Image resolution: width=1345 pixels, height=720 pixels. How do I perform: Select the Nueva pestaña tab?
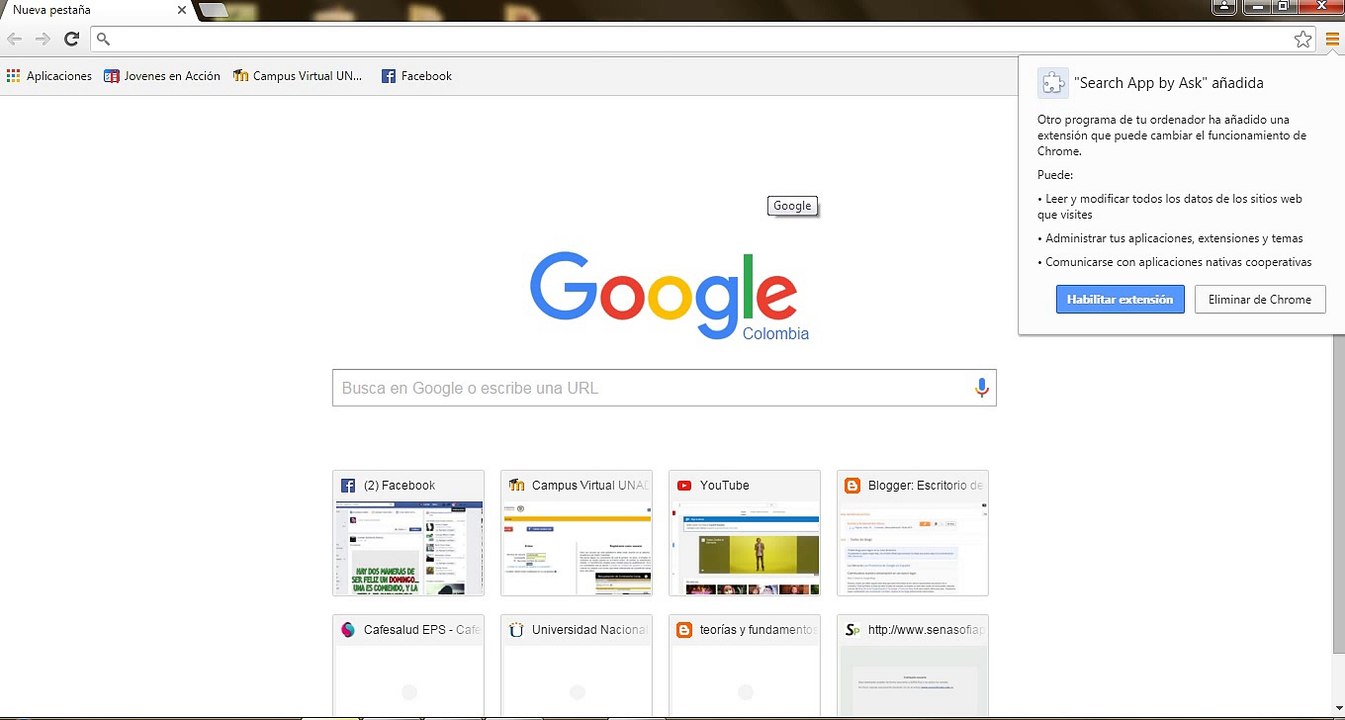pos(95,10)
